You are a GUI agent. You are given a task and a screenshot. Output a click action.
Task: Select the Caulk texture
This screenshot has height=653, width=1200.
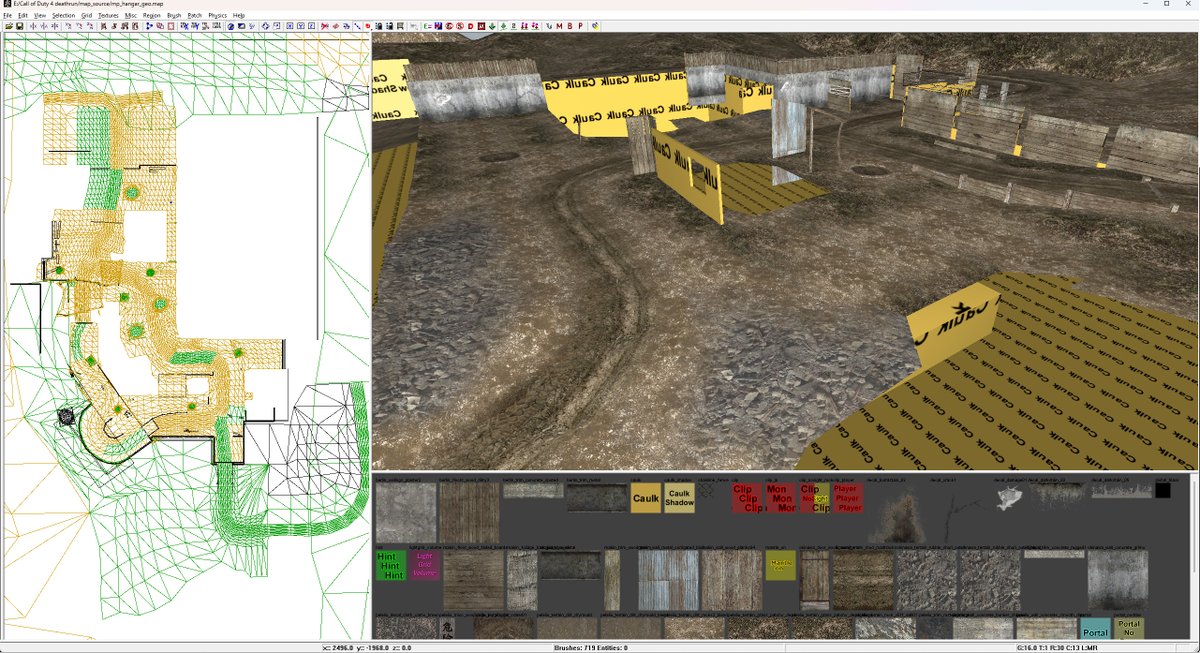pyautogui.click(x=646, y=498)
